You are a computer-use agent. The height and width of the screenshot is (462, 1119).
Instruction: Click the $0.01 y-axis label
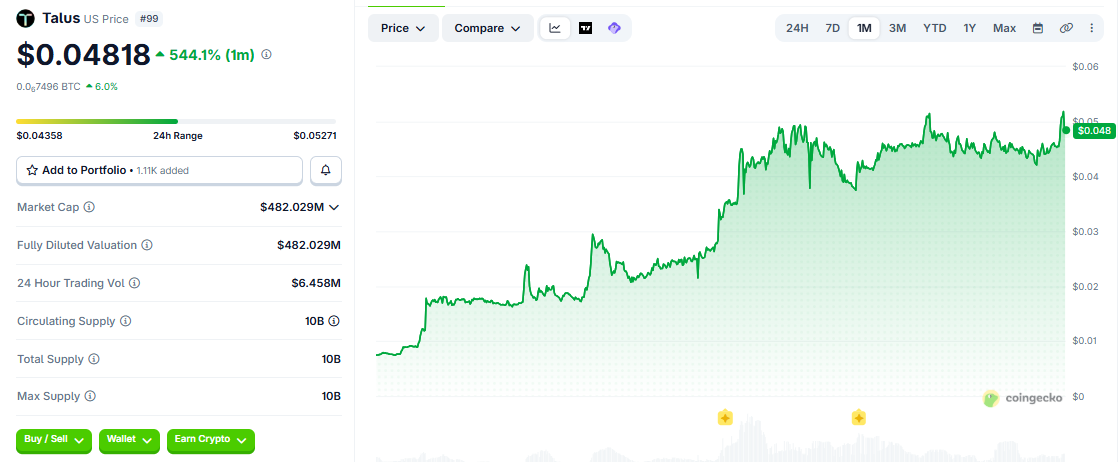1085,340
